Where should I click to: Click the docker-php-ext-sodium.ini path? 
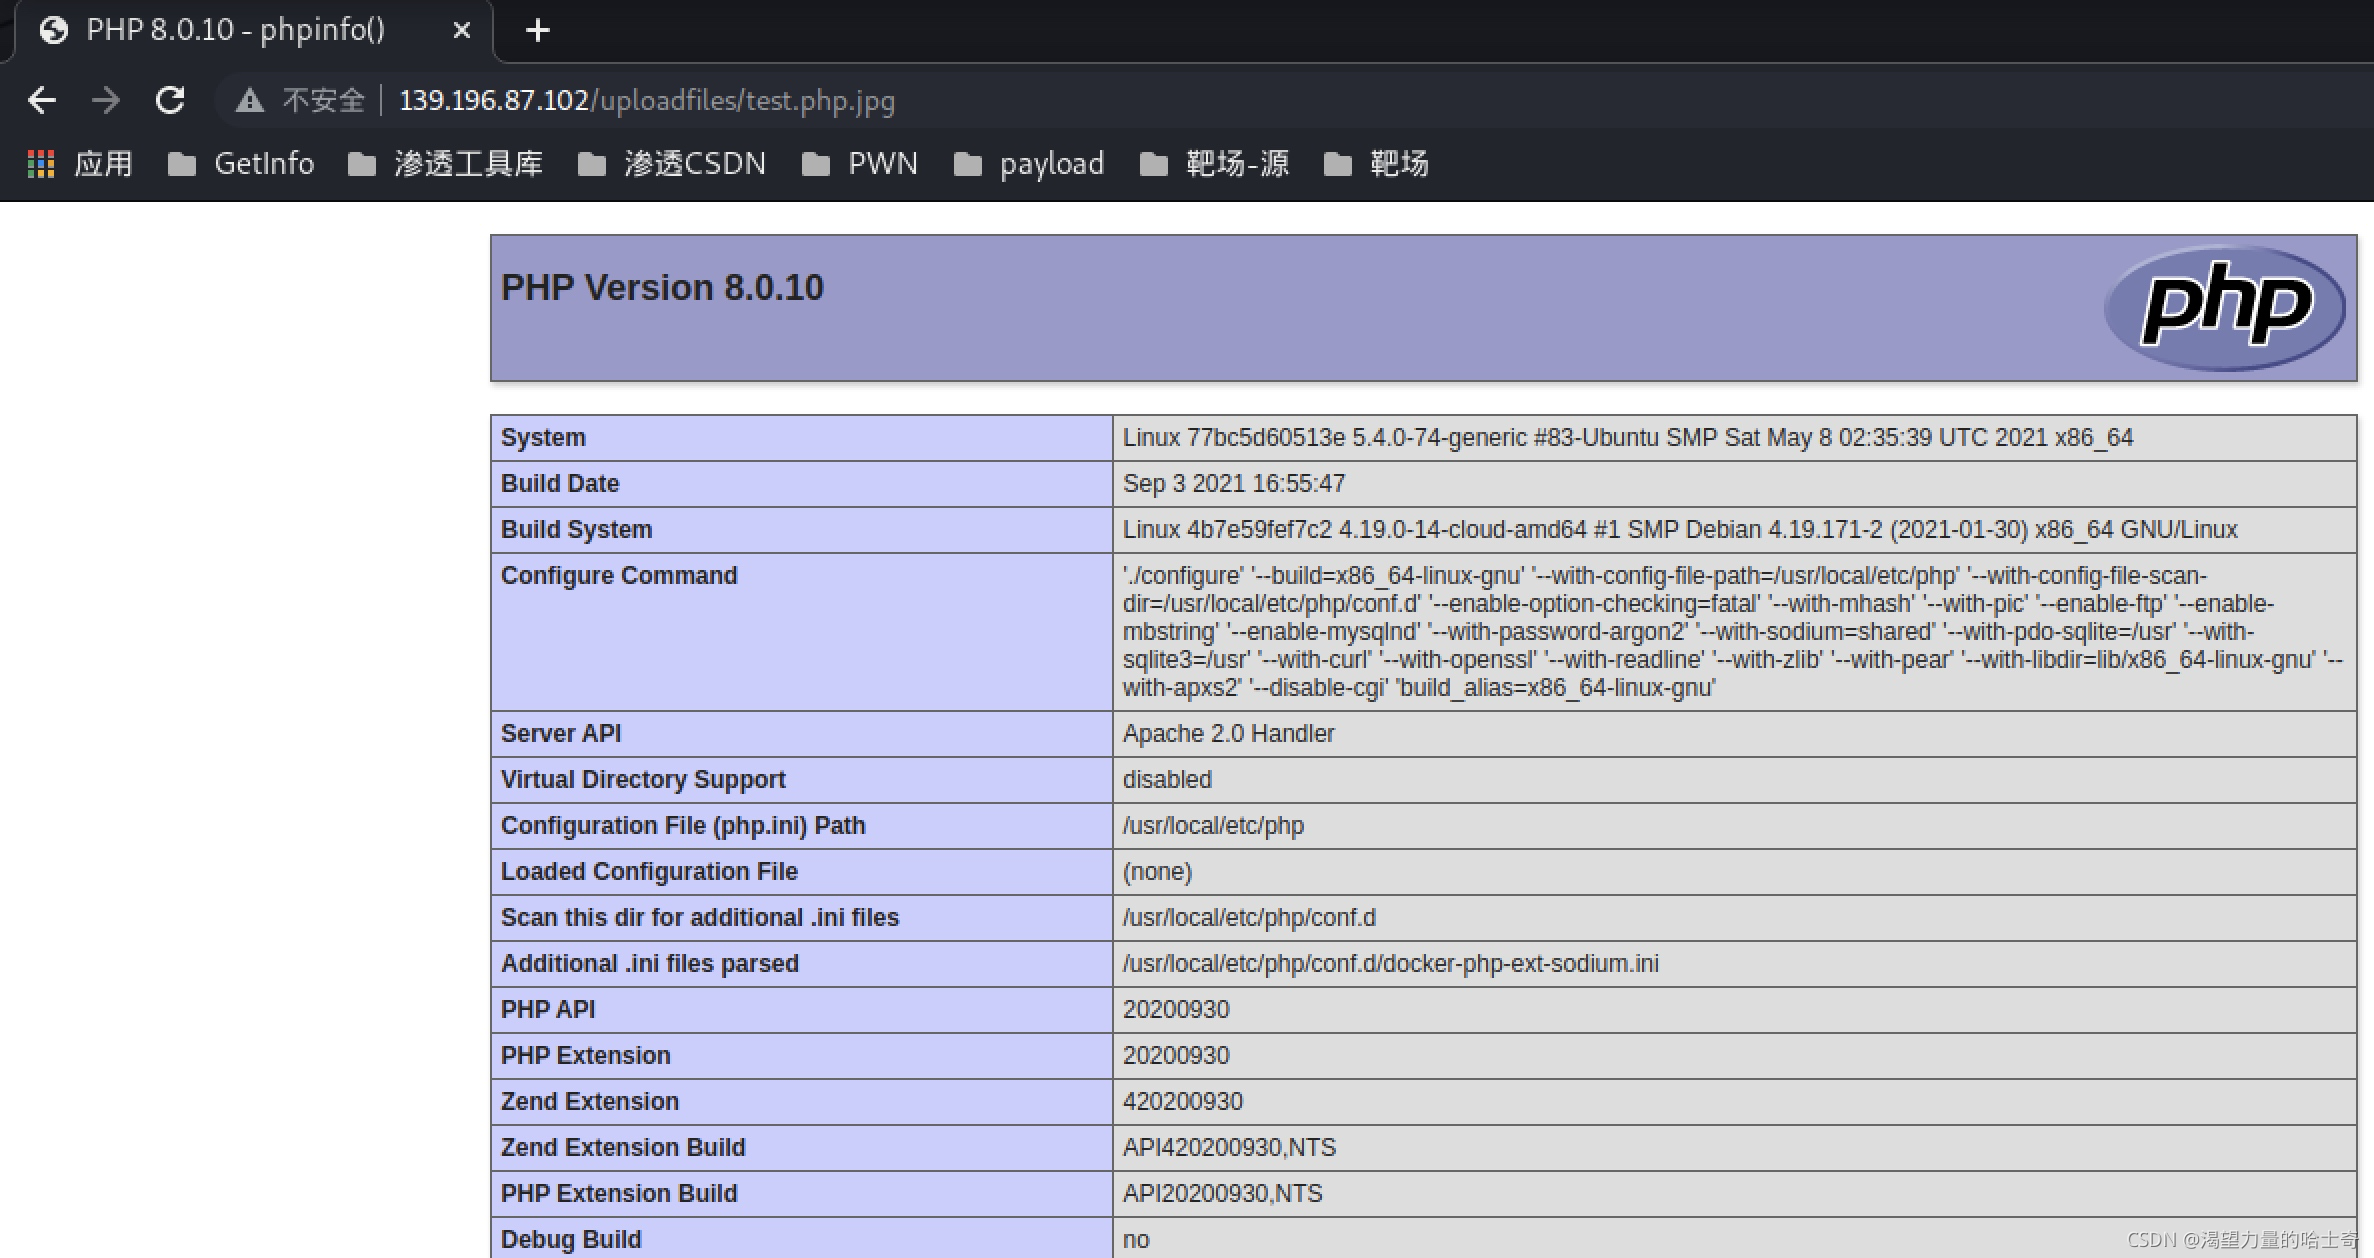pos(1390,964)
